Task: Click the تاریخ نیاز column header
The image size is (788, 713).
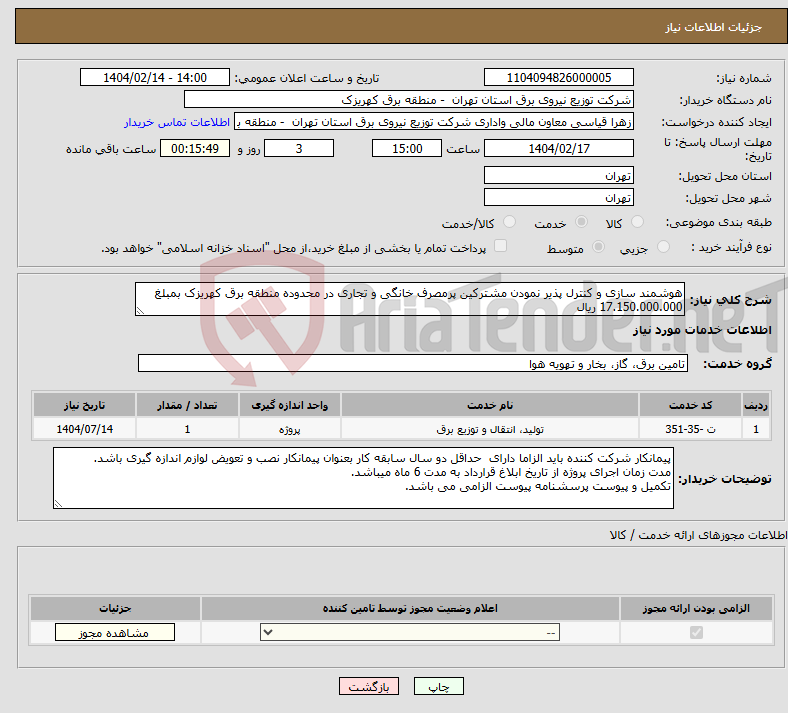Action: pyautogui.click(x=84, y=405)
